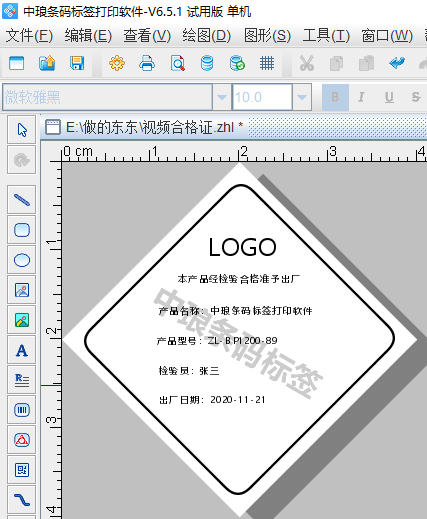Image resolution: width=427 pixels, height=519 pixels.
Task: Select the Rounded Rectangle tool
Action: [x=22, y=230]
